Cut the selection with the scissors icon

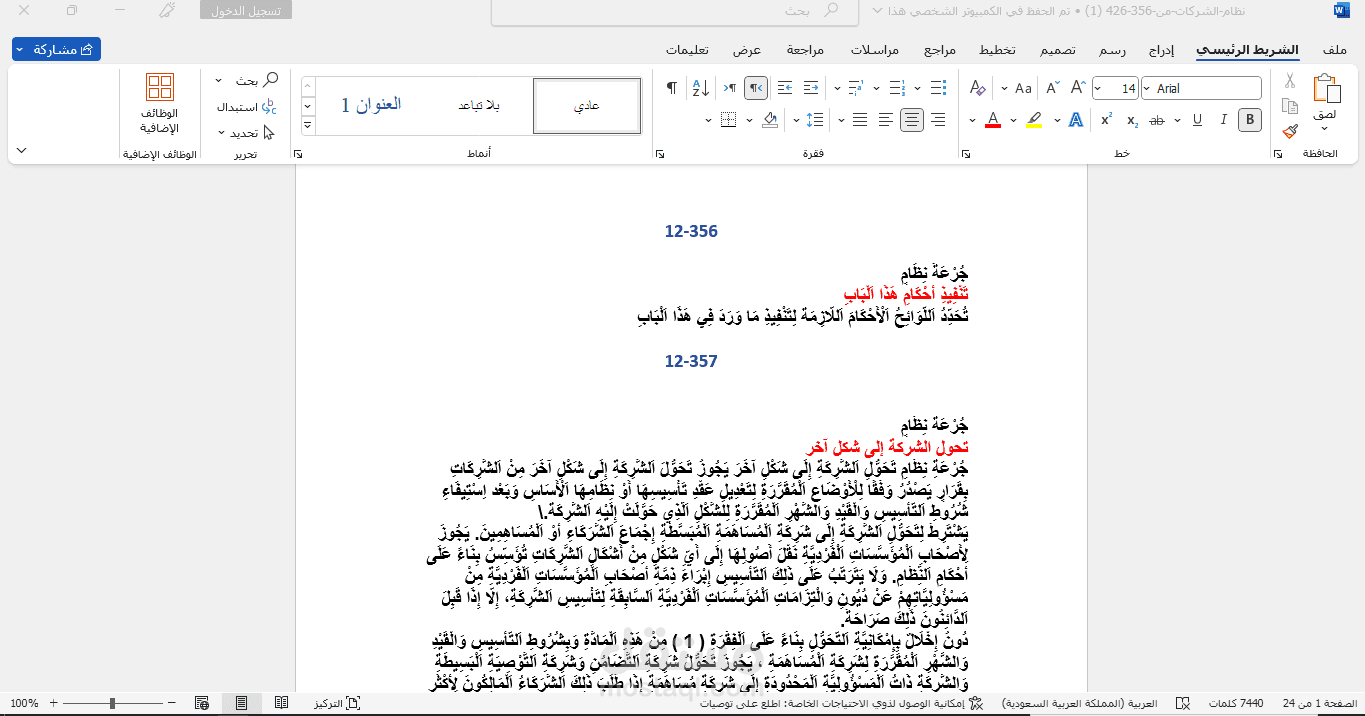tap(1290, 81)
